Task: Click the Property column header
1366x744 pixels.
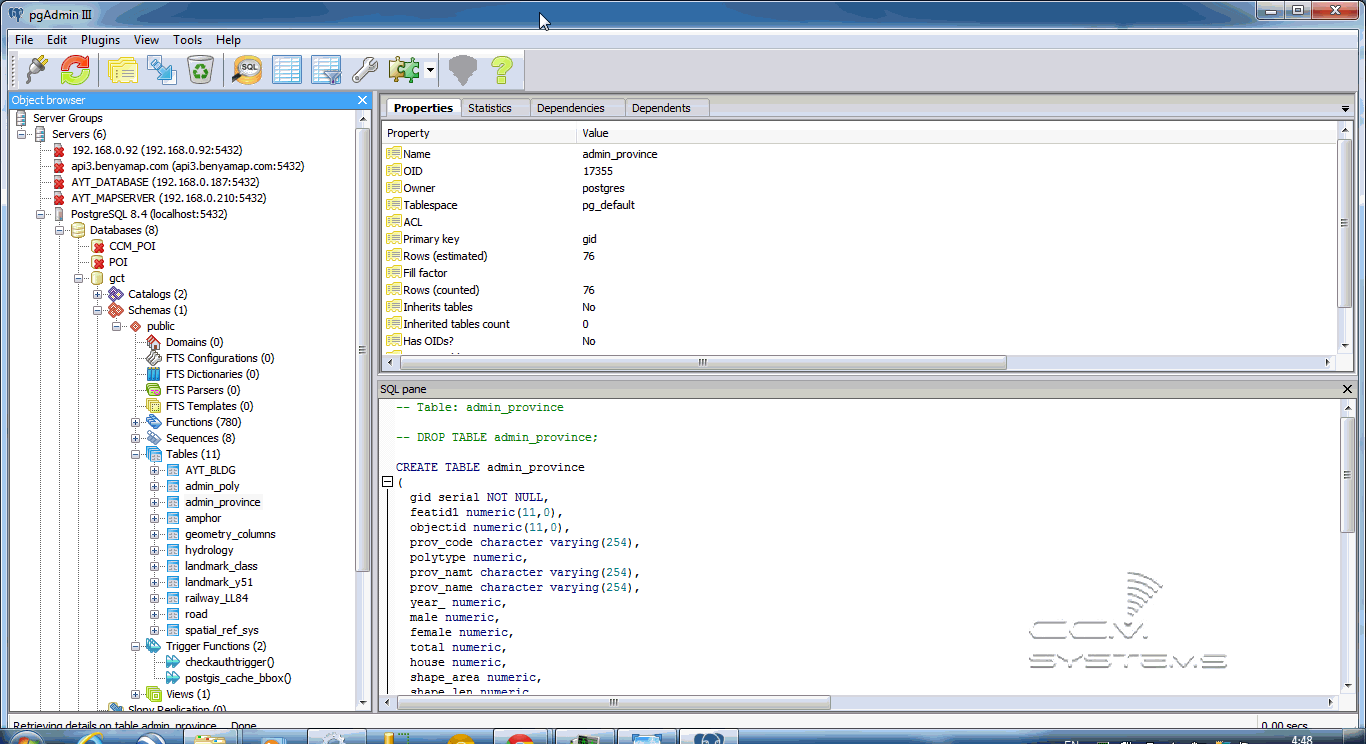Action: [x=480, y=133]
